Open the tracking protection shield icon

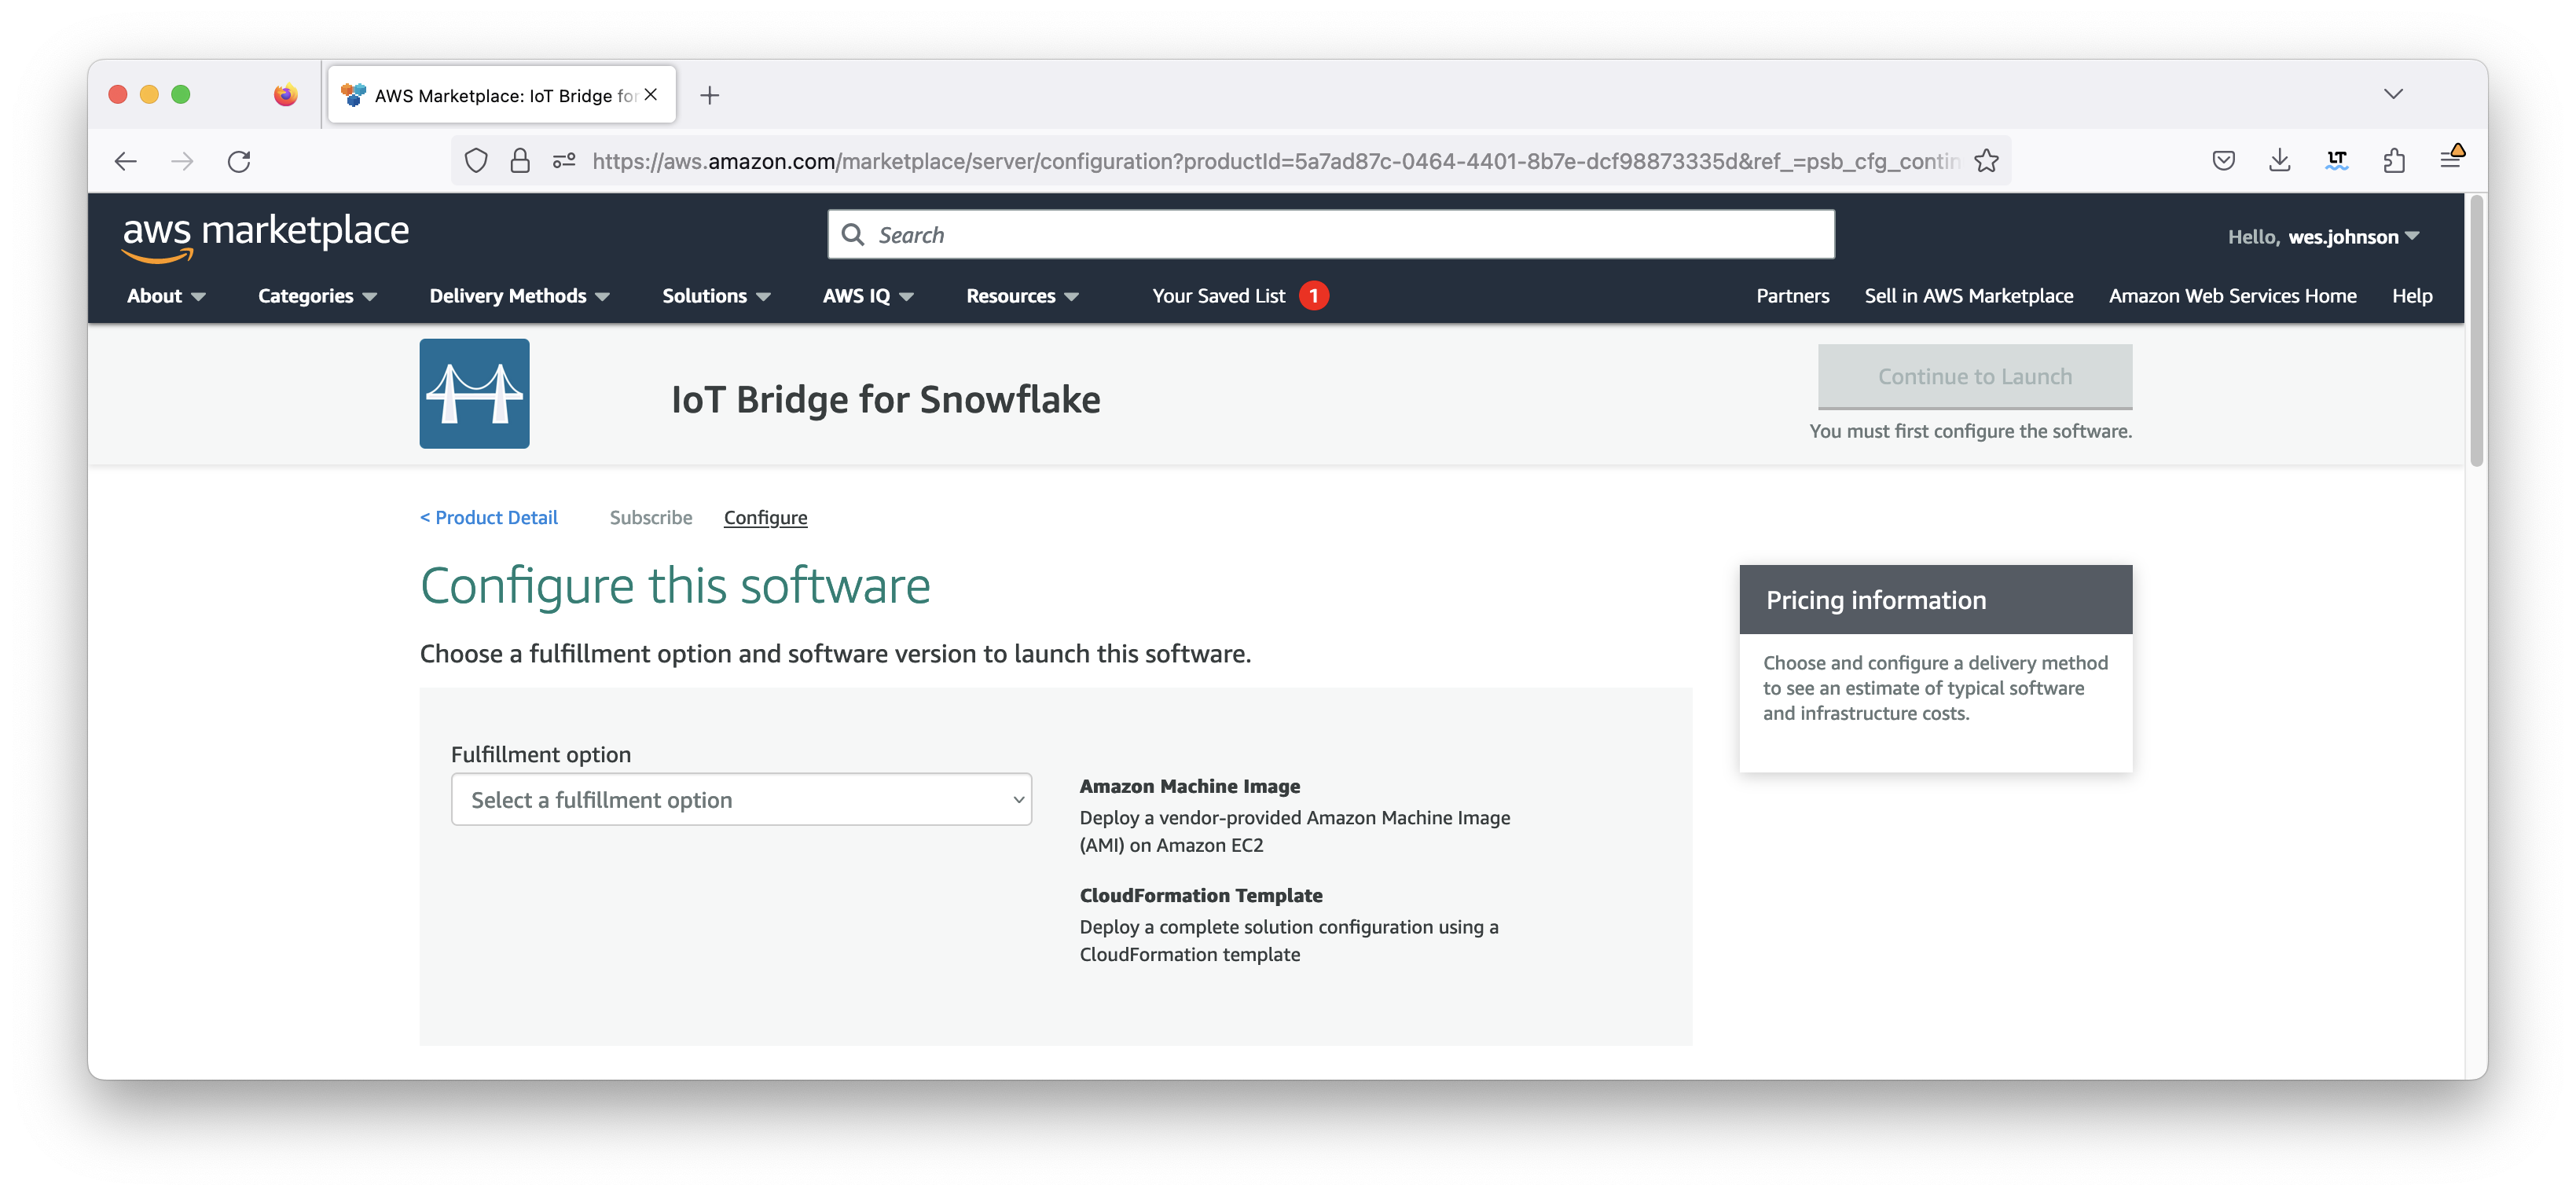(x=476, y=161)
